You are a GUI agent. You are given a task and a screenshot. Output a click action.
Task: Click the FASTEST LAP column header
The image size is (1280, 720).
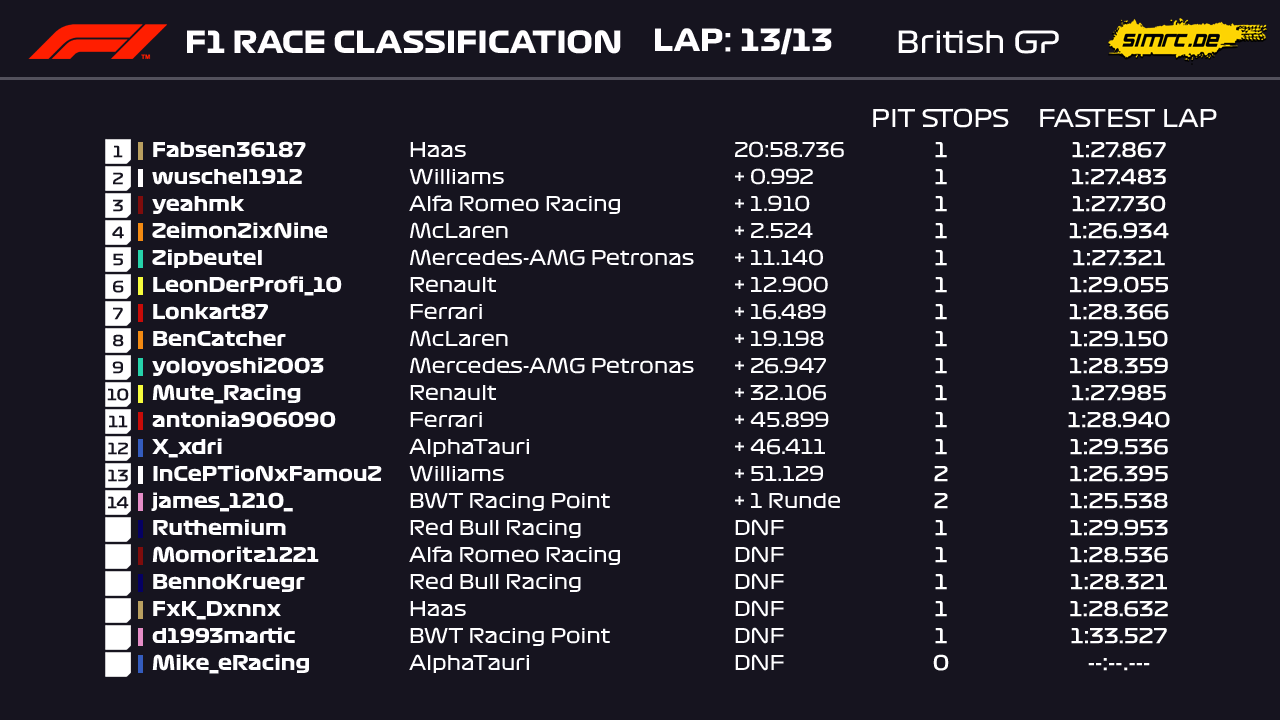pyautogui.click(x=1127, y=118)
